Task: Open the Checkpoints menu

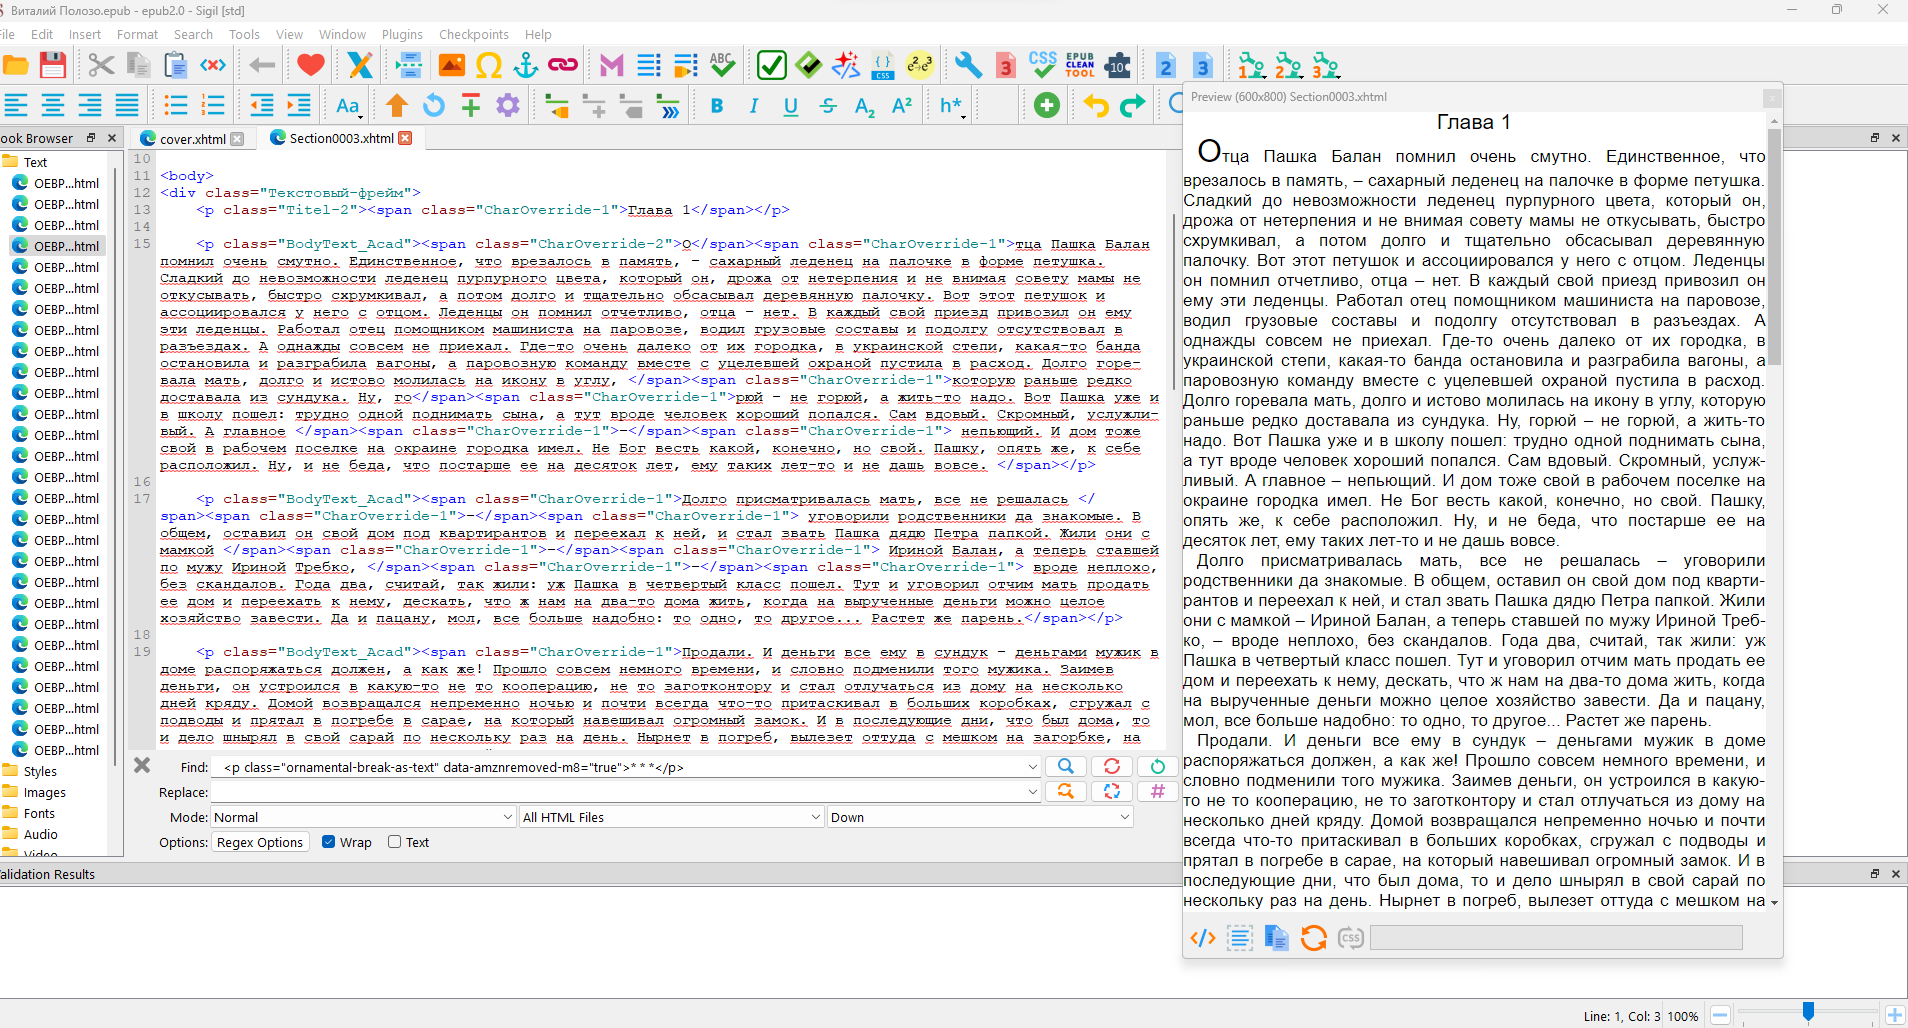Action: point(474,34)
